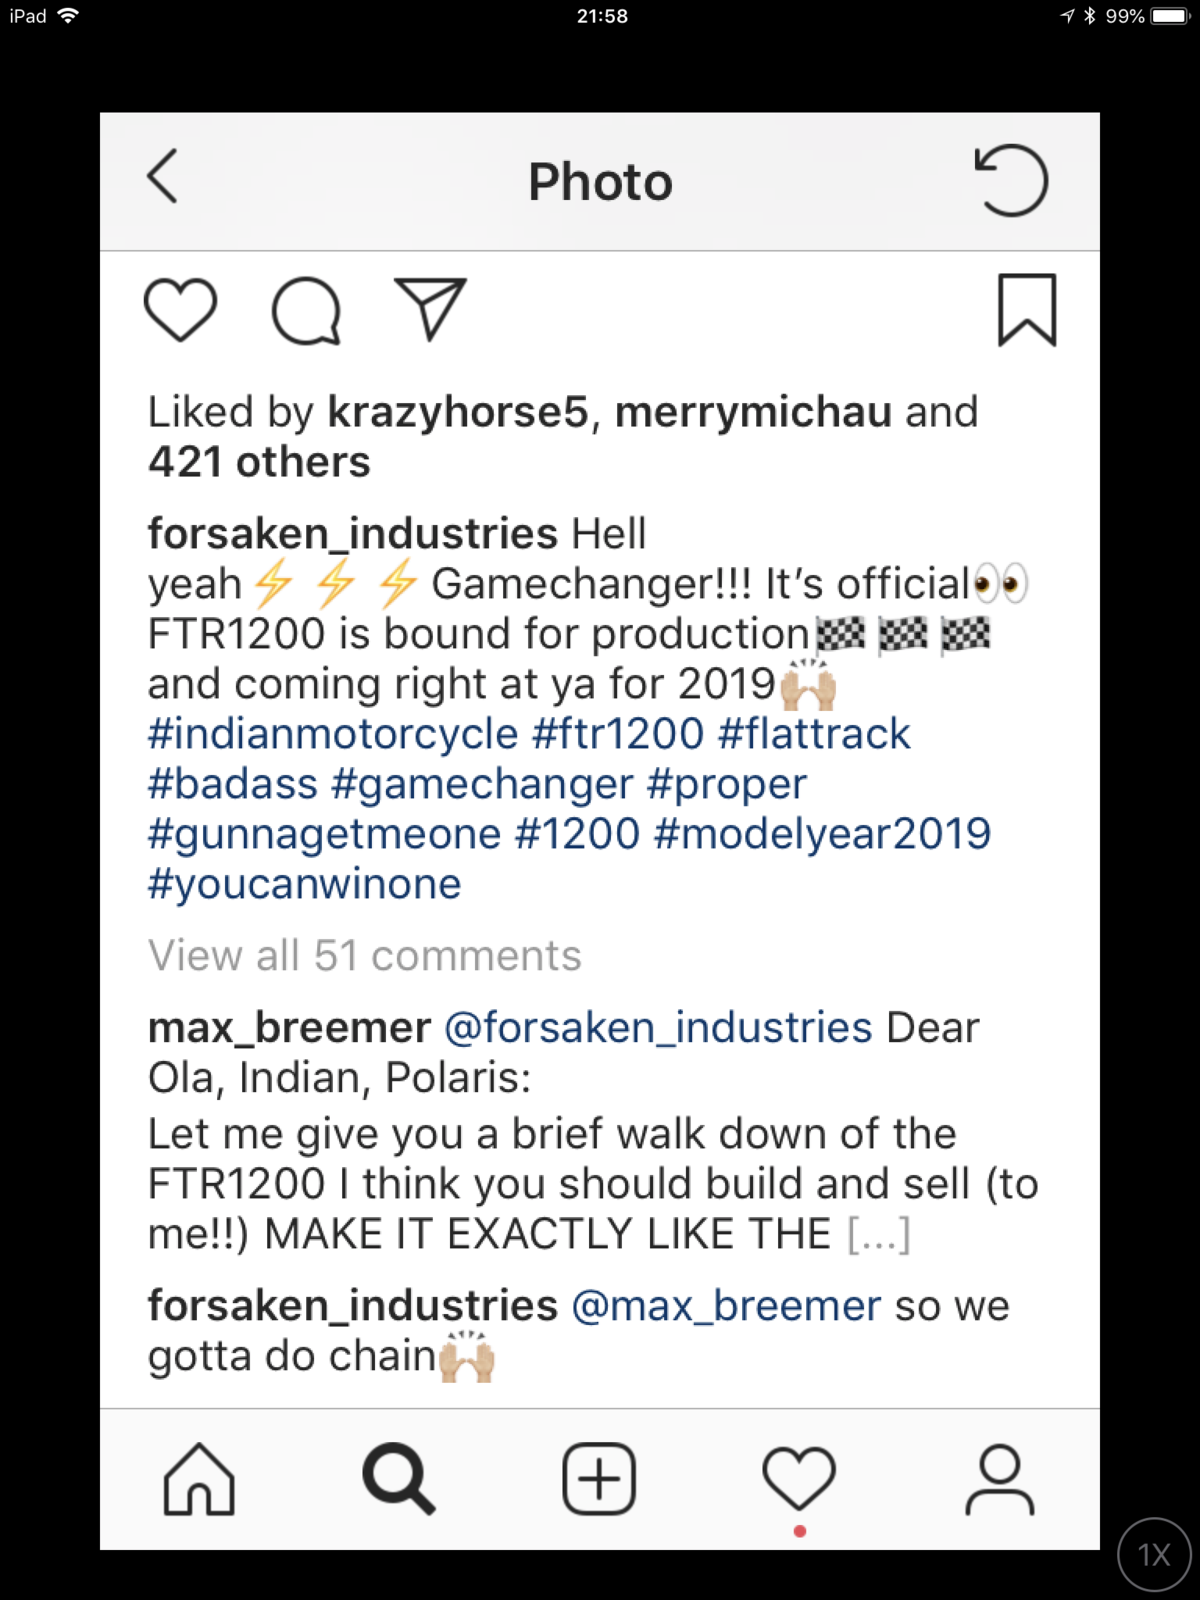Screen dimensions: 1200x1600
Task: Open the Search tab
Action: click(x=398, y=1479)
